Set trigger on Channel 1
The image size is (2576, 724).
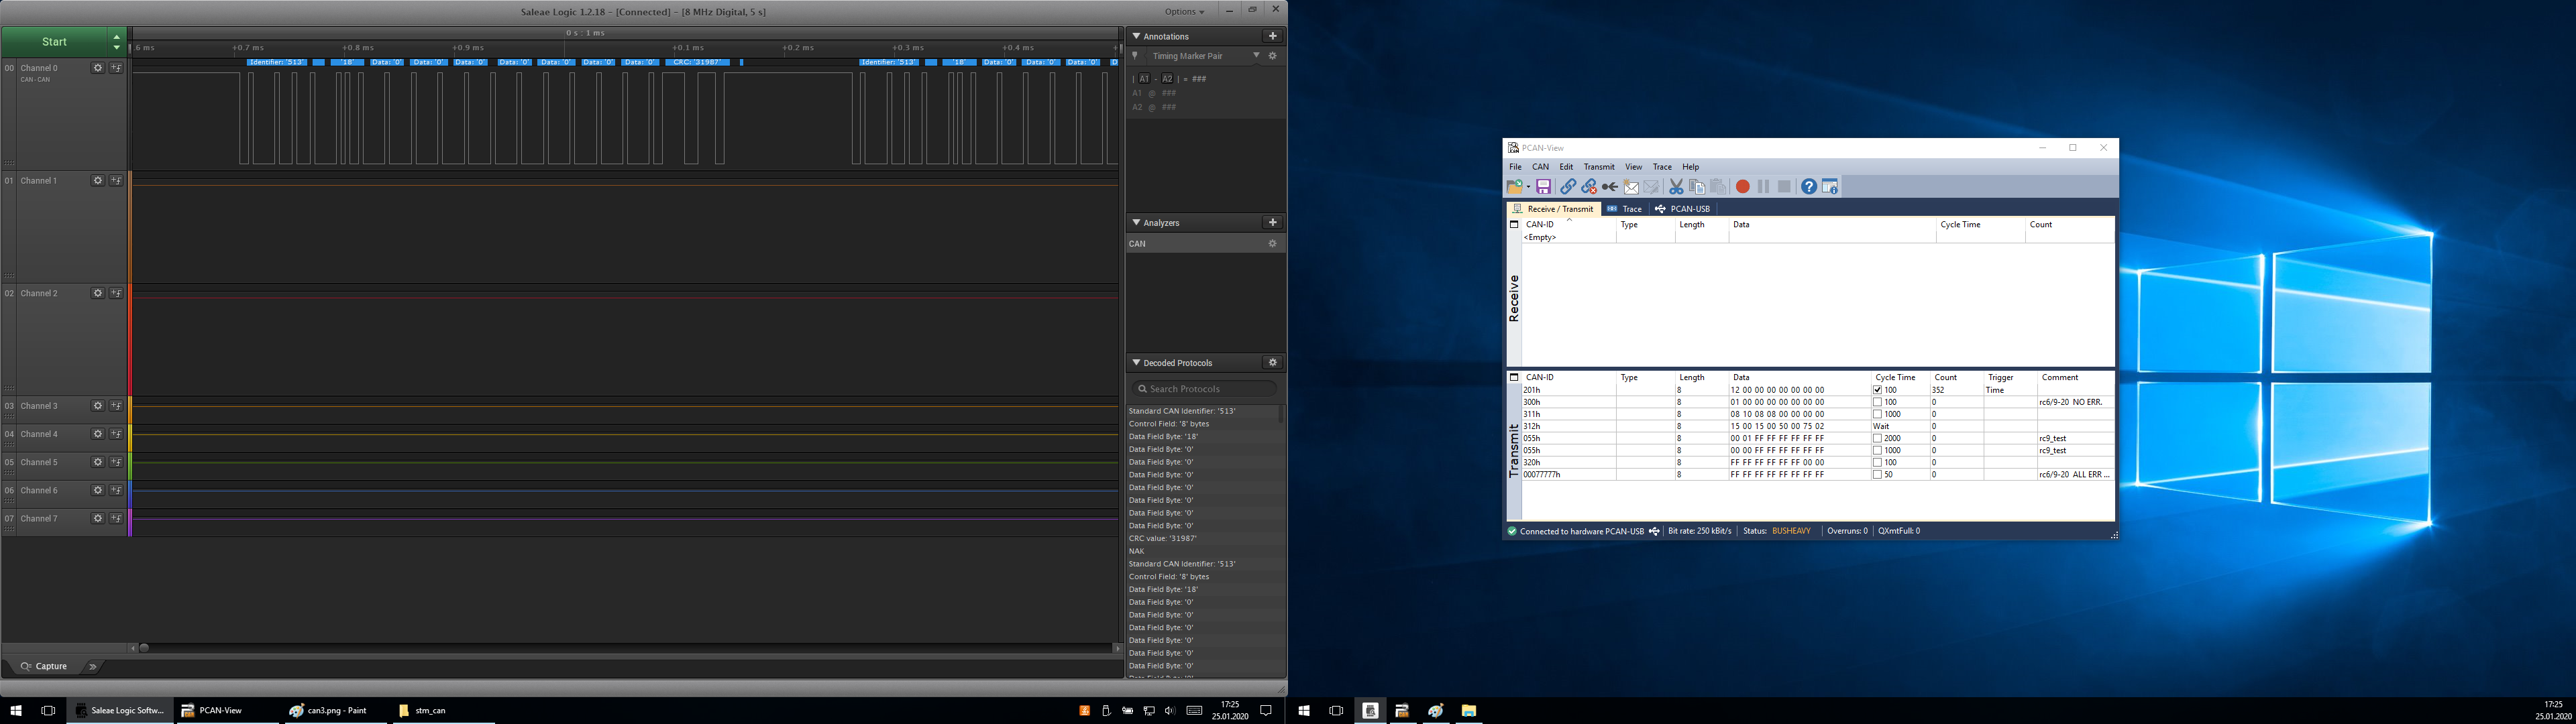pos(116,181)
